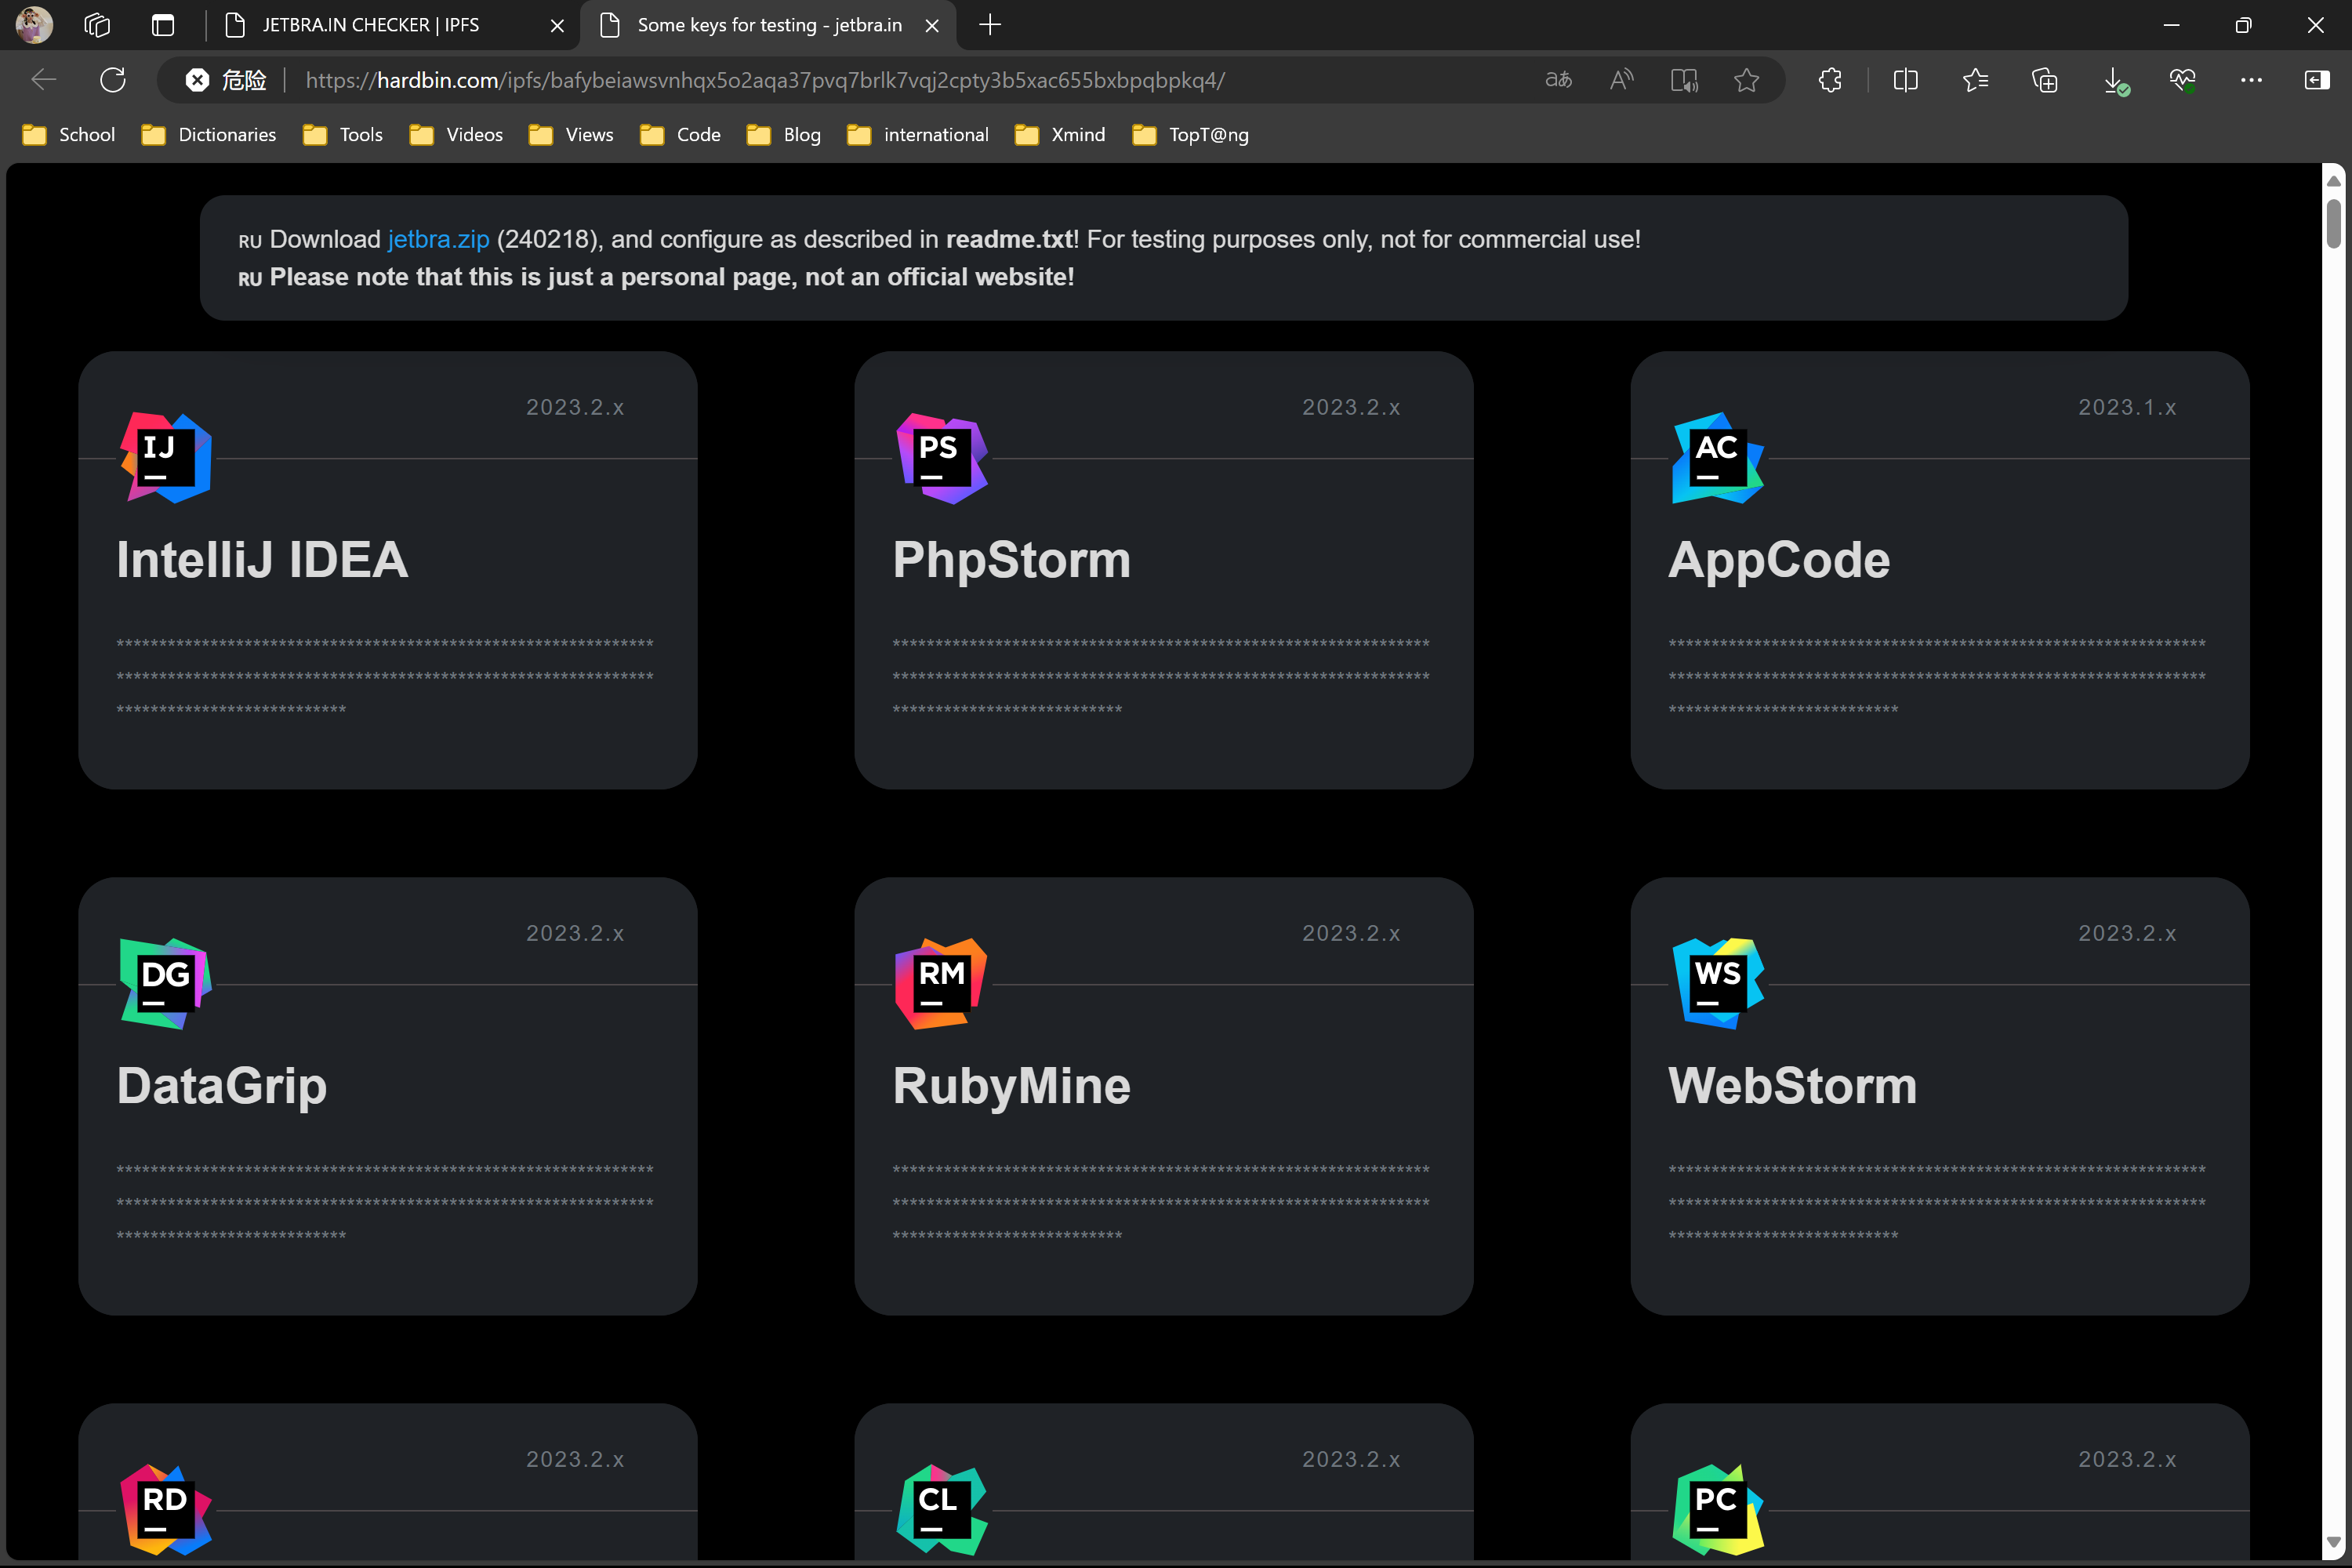Open the Xmind bookmarks folder

1060,135
